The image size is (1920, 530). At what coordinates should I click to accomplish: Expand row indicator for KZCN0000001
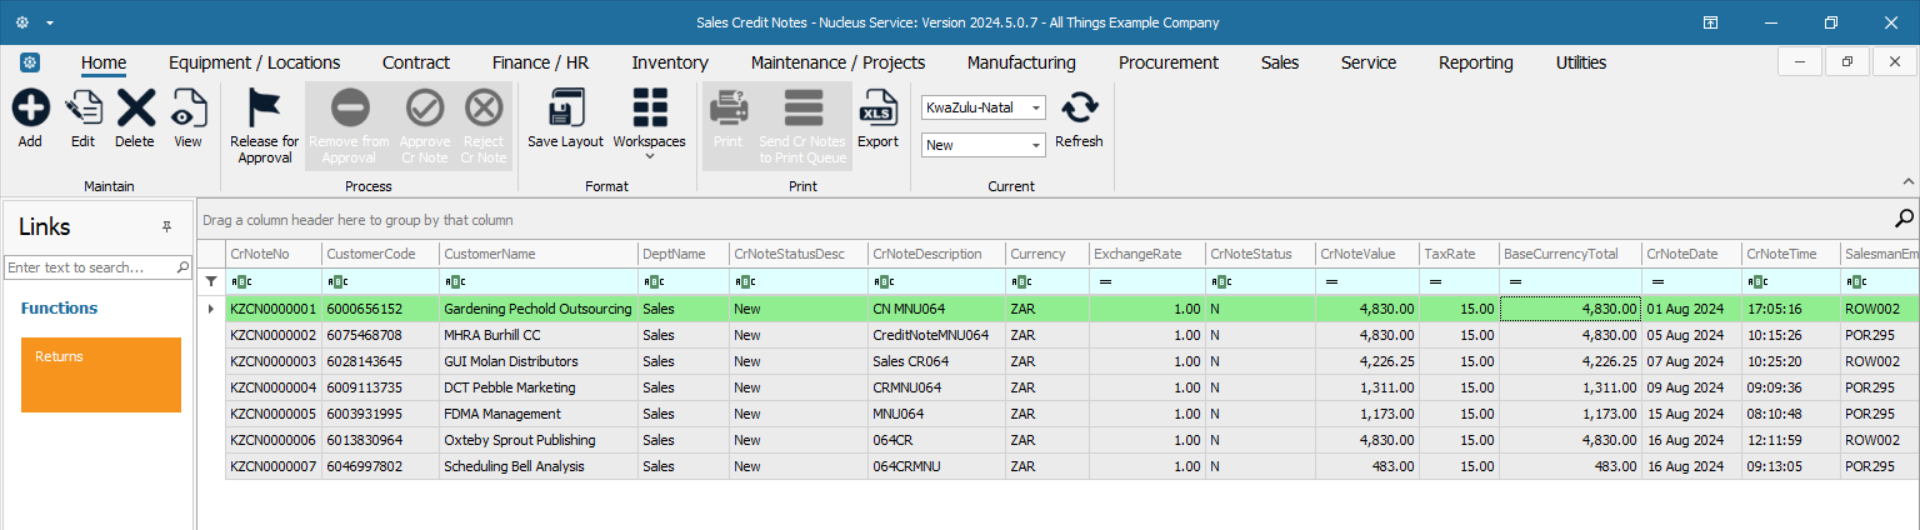tap(211, 308)
